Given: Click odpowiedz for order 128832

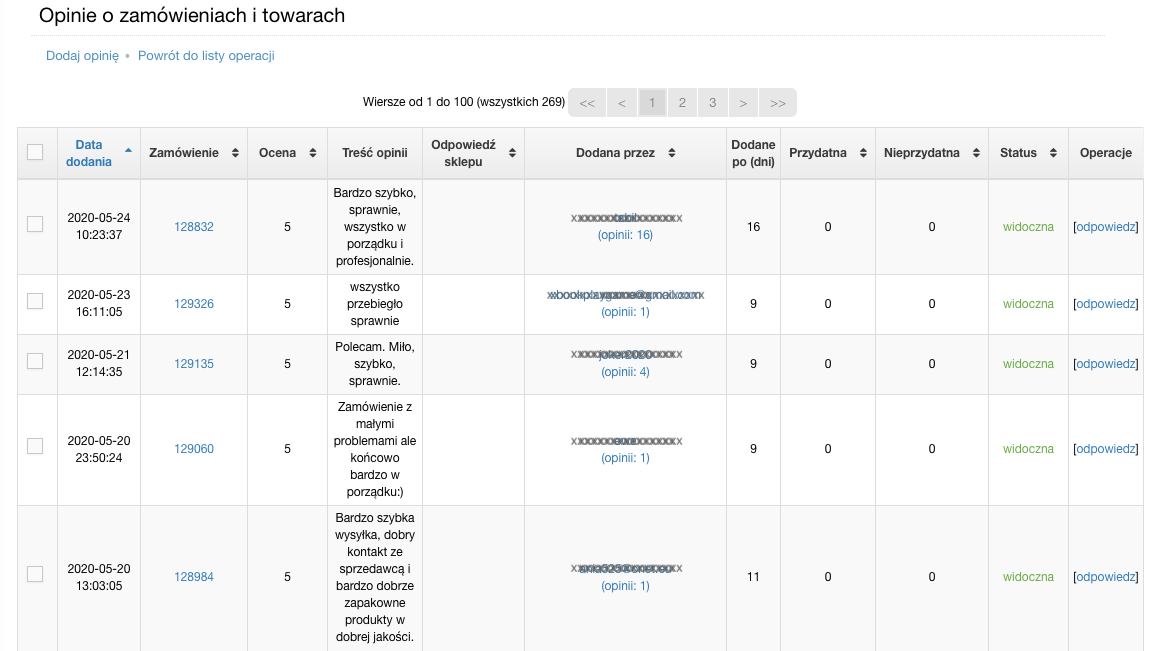Looking at the screenshot, I should [1106, 227].
